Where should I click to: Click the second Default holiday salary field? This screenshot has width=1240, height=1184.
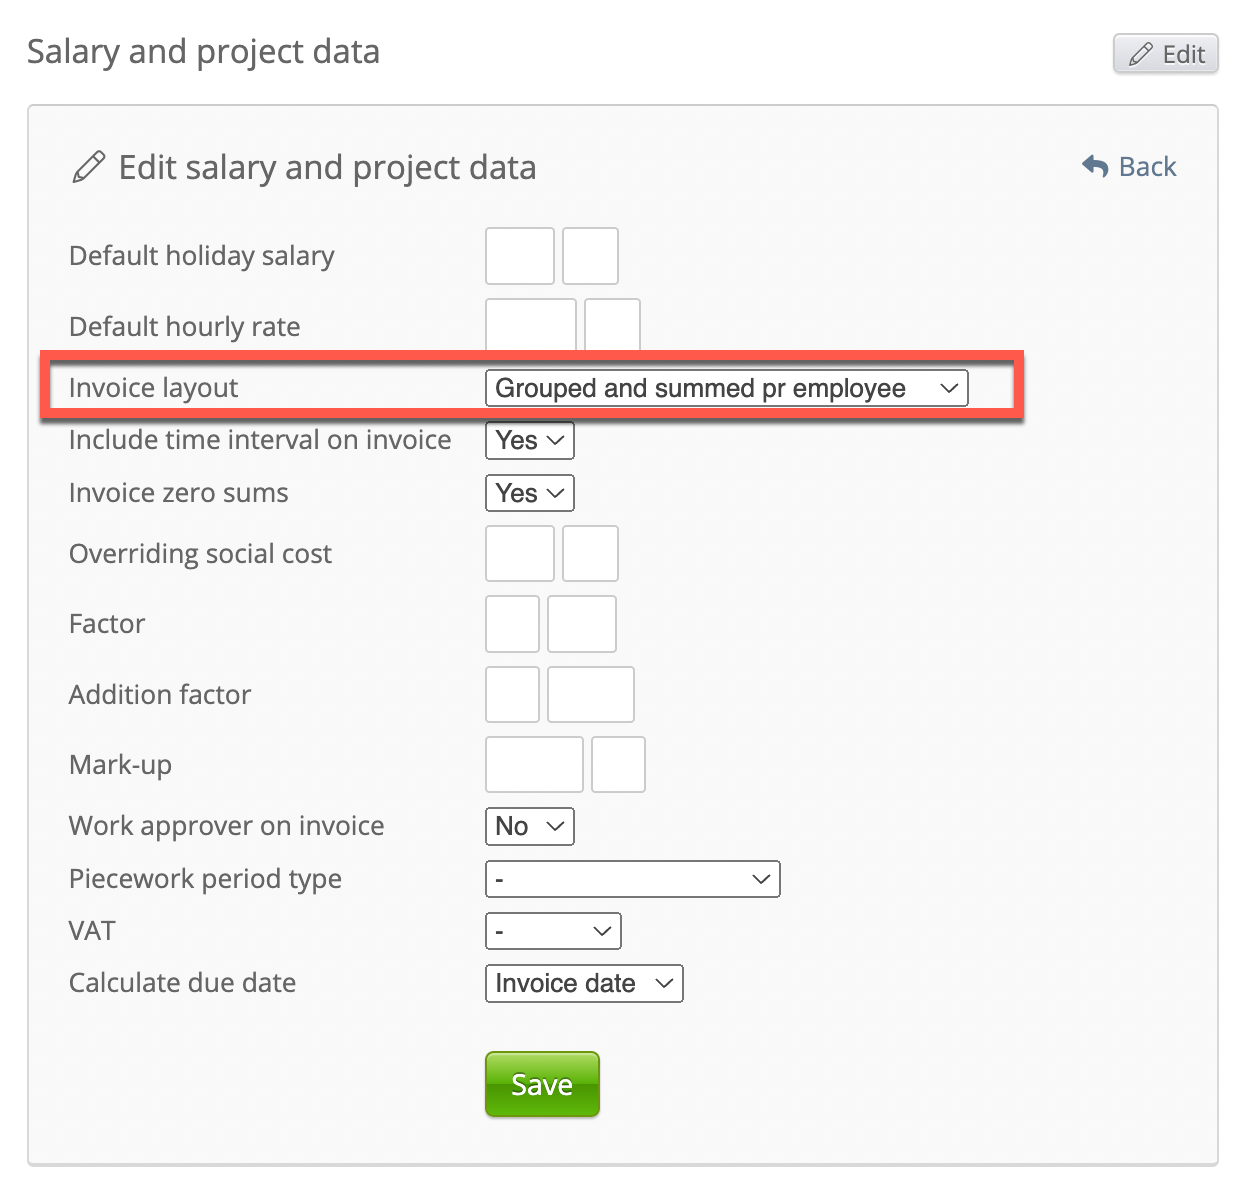pos(590,256)
